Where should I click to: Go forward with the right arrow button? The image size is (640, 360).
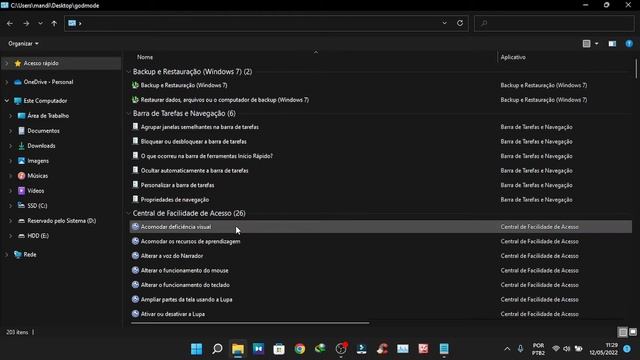[26, 24]
